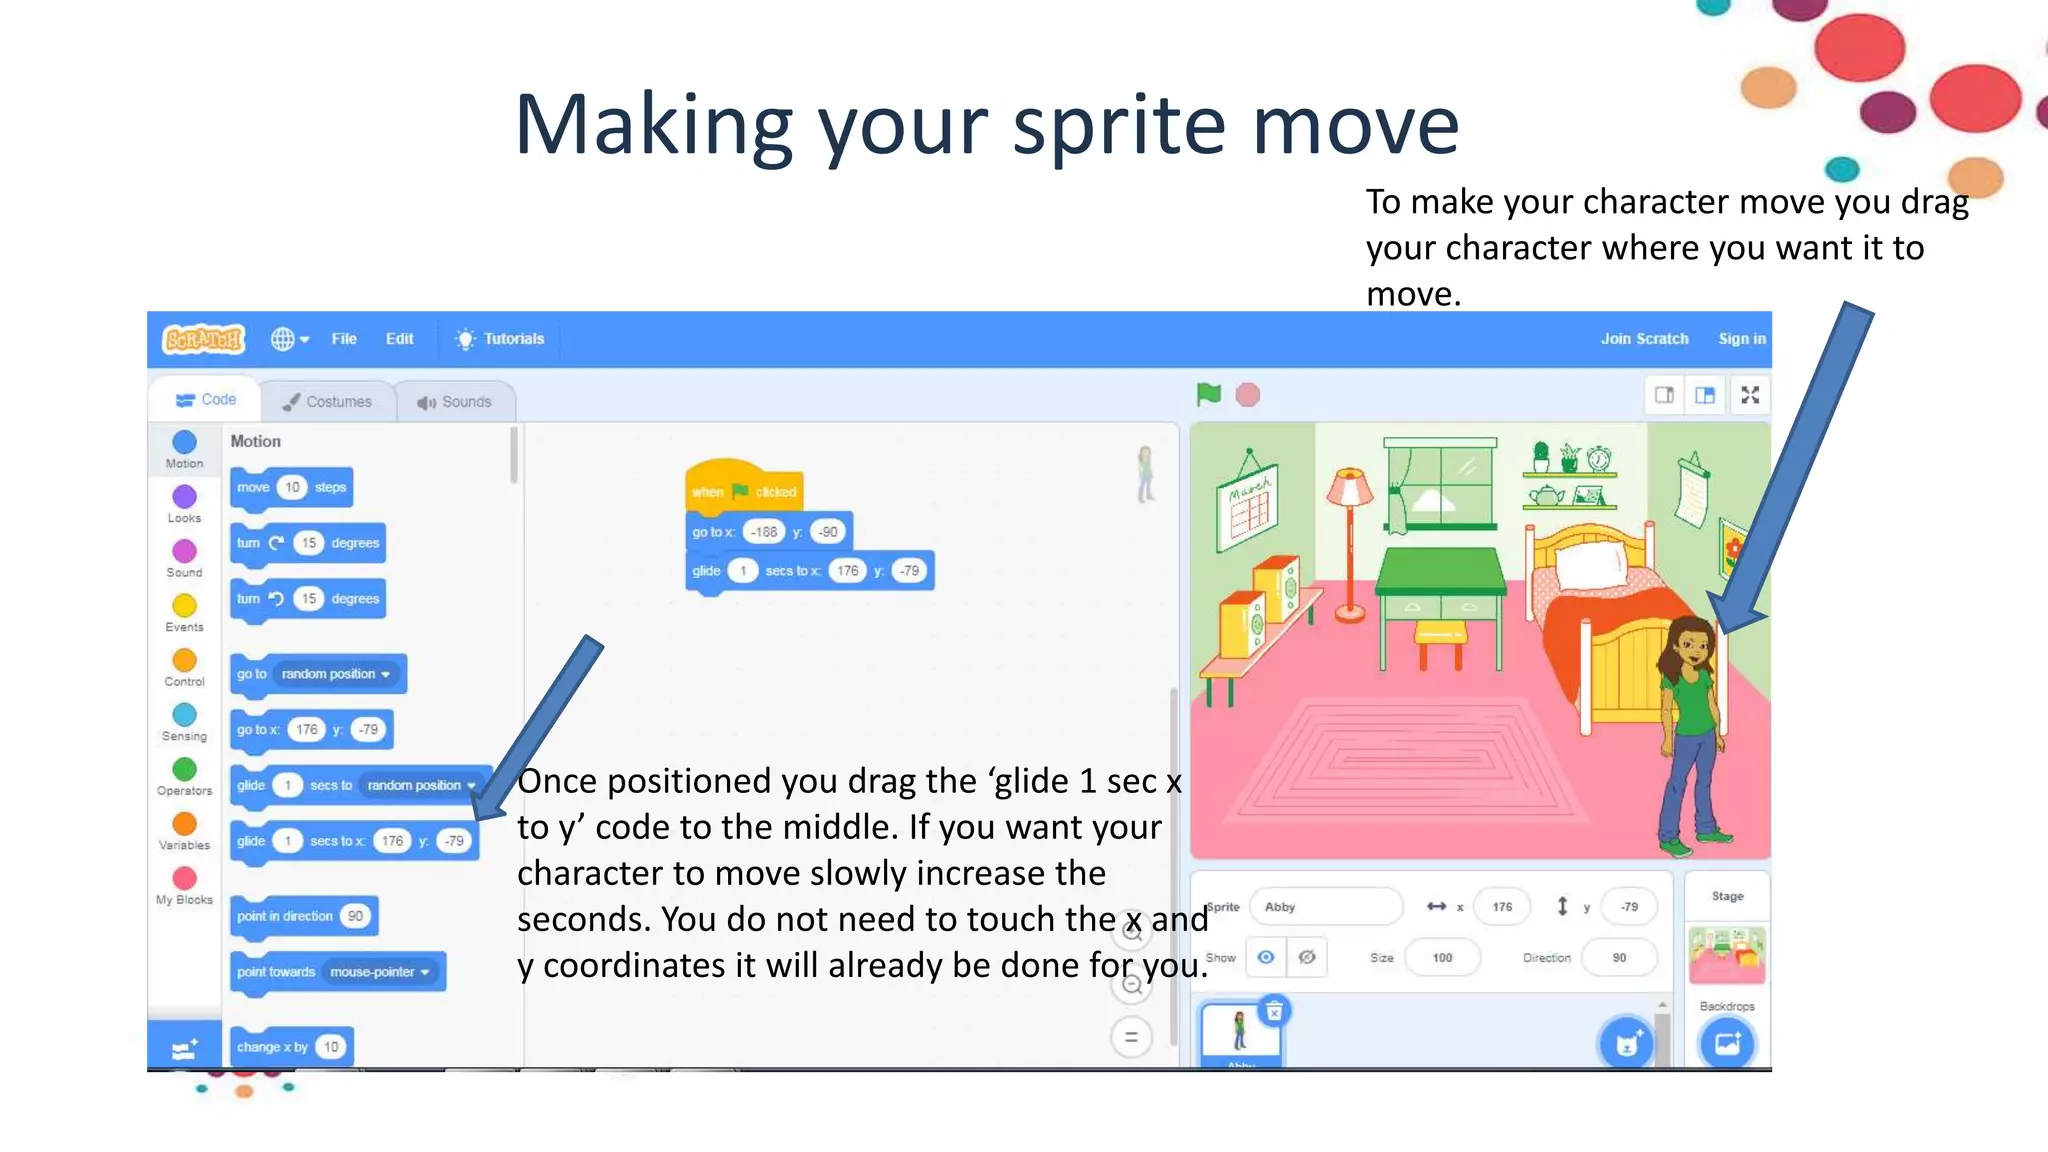Select the My Blocks category
Image resolution: width=2048 pixels, height=1152 pixels.
tap(184, 885)
